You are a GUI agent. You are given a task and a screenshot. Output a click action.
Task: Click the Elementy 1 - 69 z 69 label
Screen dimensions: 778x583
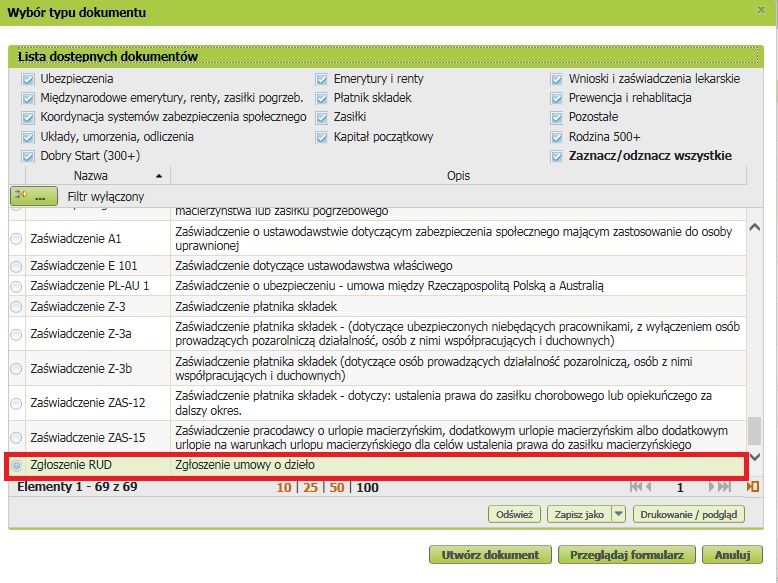coord(77,487)
